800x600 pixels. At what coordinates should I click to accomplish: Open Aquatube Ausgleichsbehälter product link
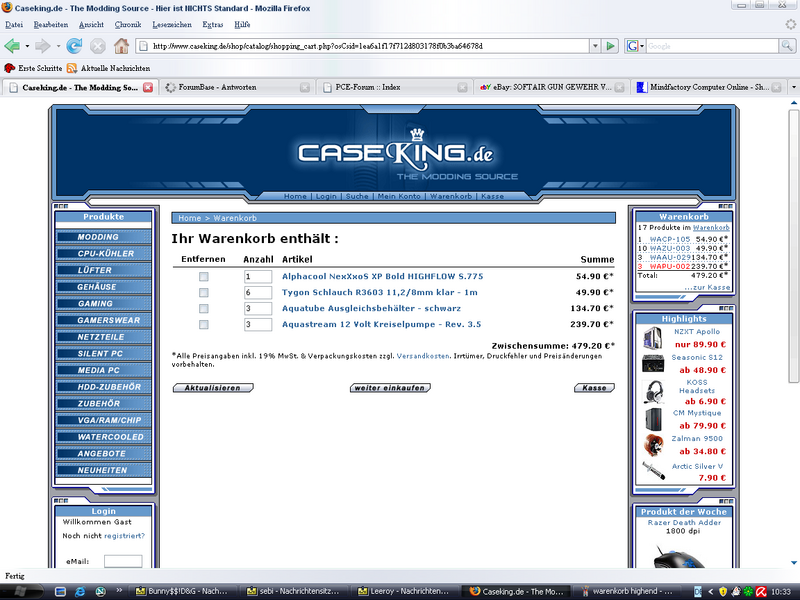[x=371, y=308]
